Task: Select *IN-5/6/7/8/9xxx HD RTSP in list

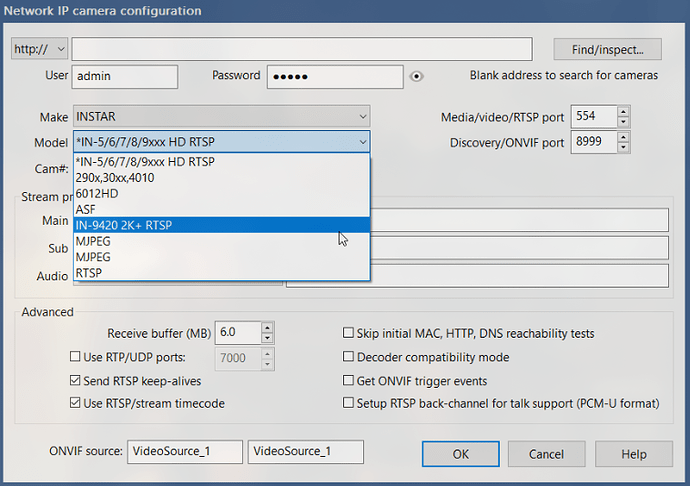Action: [x=221, y=162]
